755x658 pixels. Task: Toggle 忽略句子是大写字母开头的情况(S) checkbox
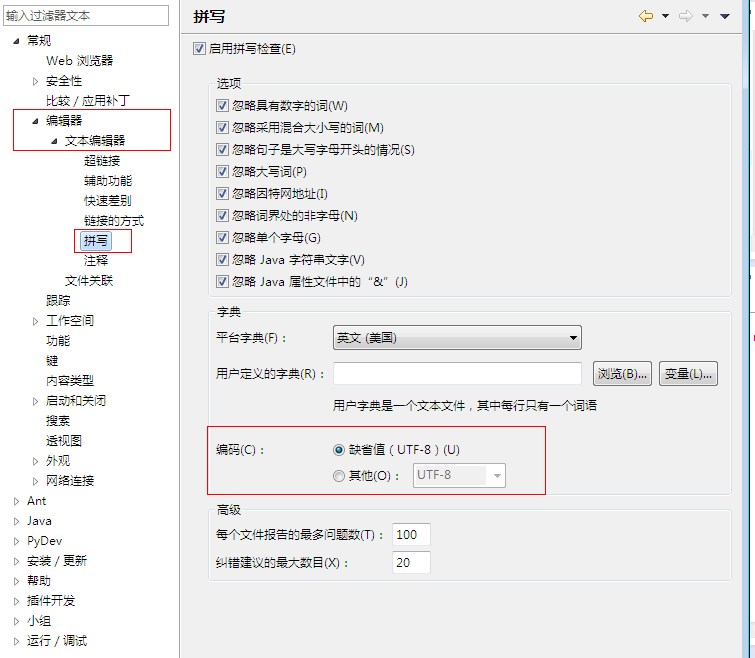[x=222, y=150]
